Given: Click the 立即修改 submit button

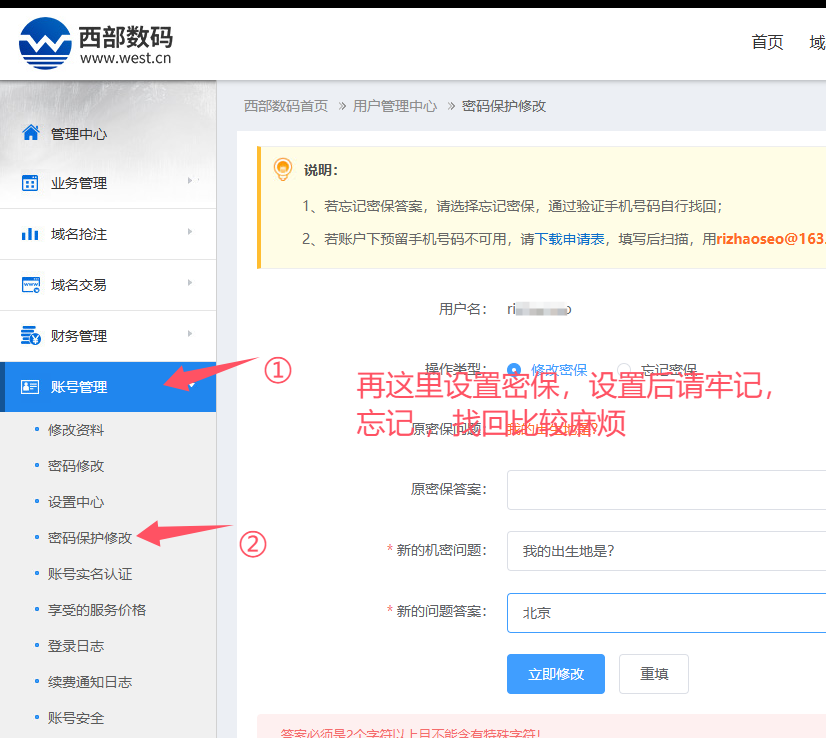Looking at the screenshot, I should (x=556, y=674).
